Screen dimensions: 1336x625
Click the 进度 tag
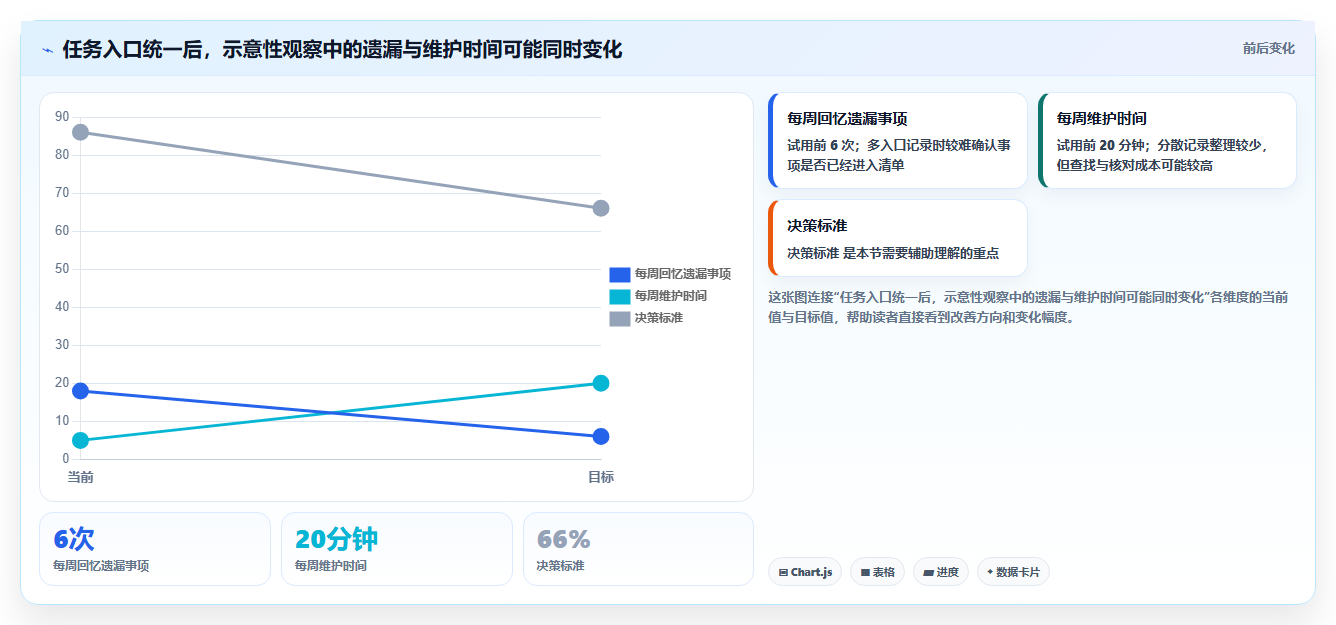tap(940, 572)
